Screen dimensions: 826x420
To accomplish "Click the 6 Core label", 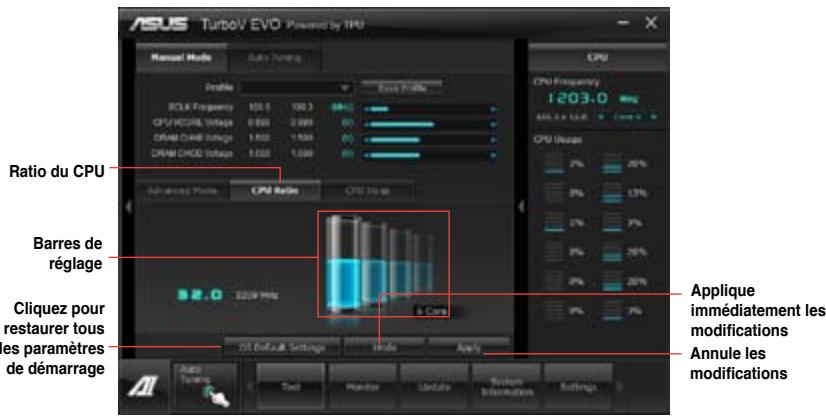I will pyautogui.click(x=431, y=311).
